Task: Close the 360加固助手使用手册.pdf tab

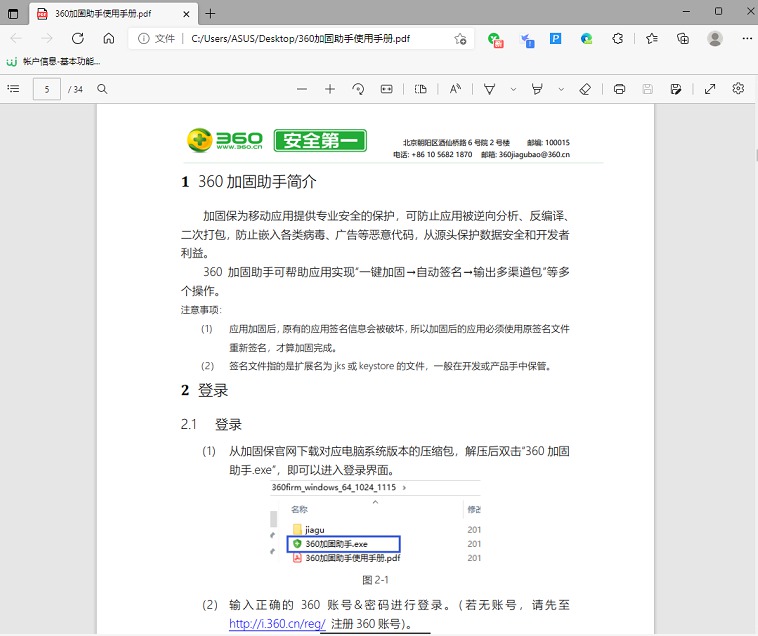Action: coord(186,14)
